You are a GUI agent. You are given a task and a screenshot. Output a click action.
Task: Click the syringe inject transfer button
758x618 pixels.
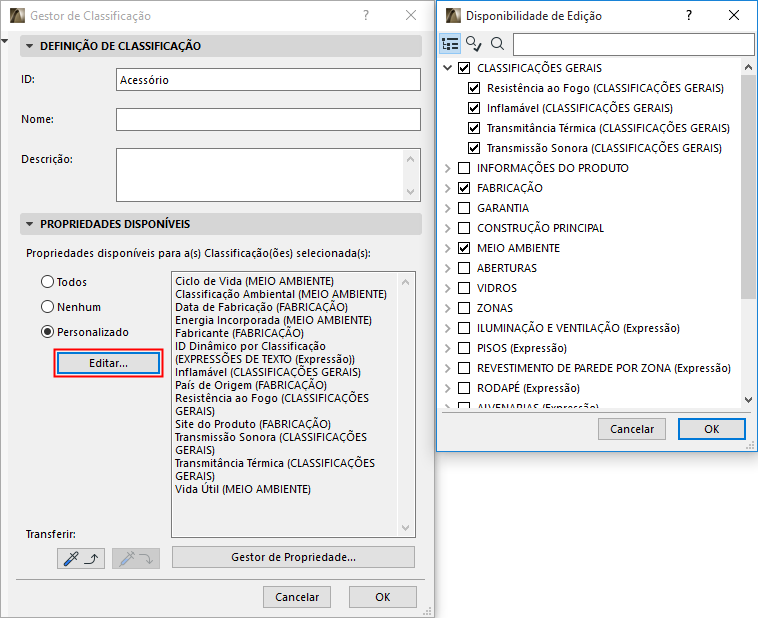(x=136, y=559)
